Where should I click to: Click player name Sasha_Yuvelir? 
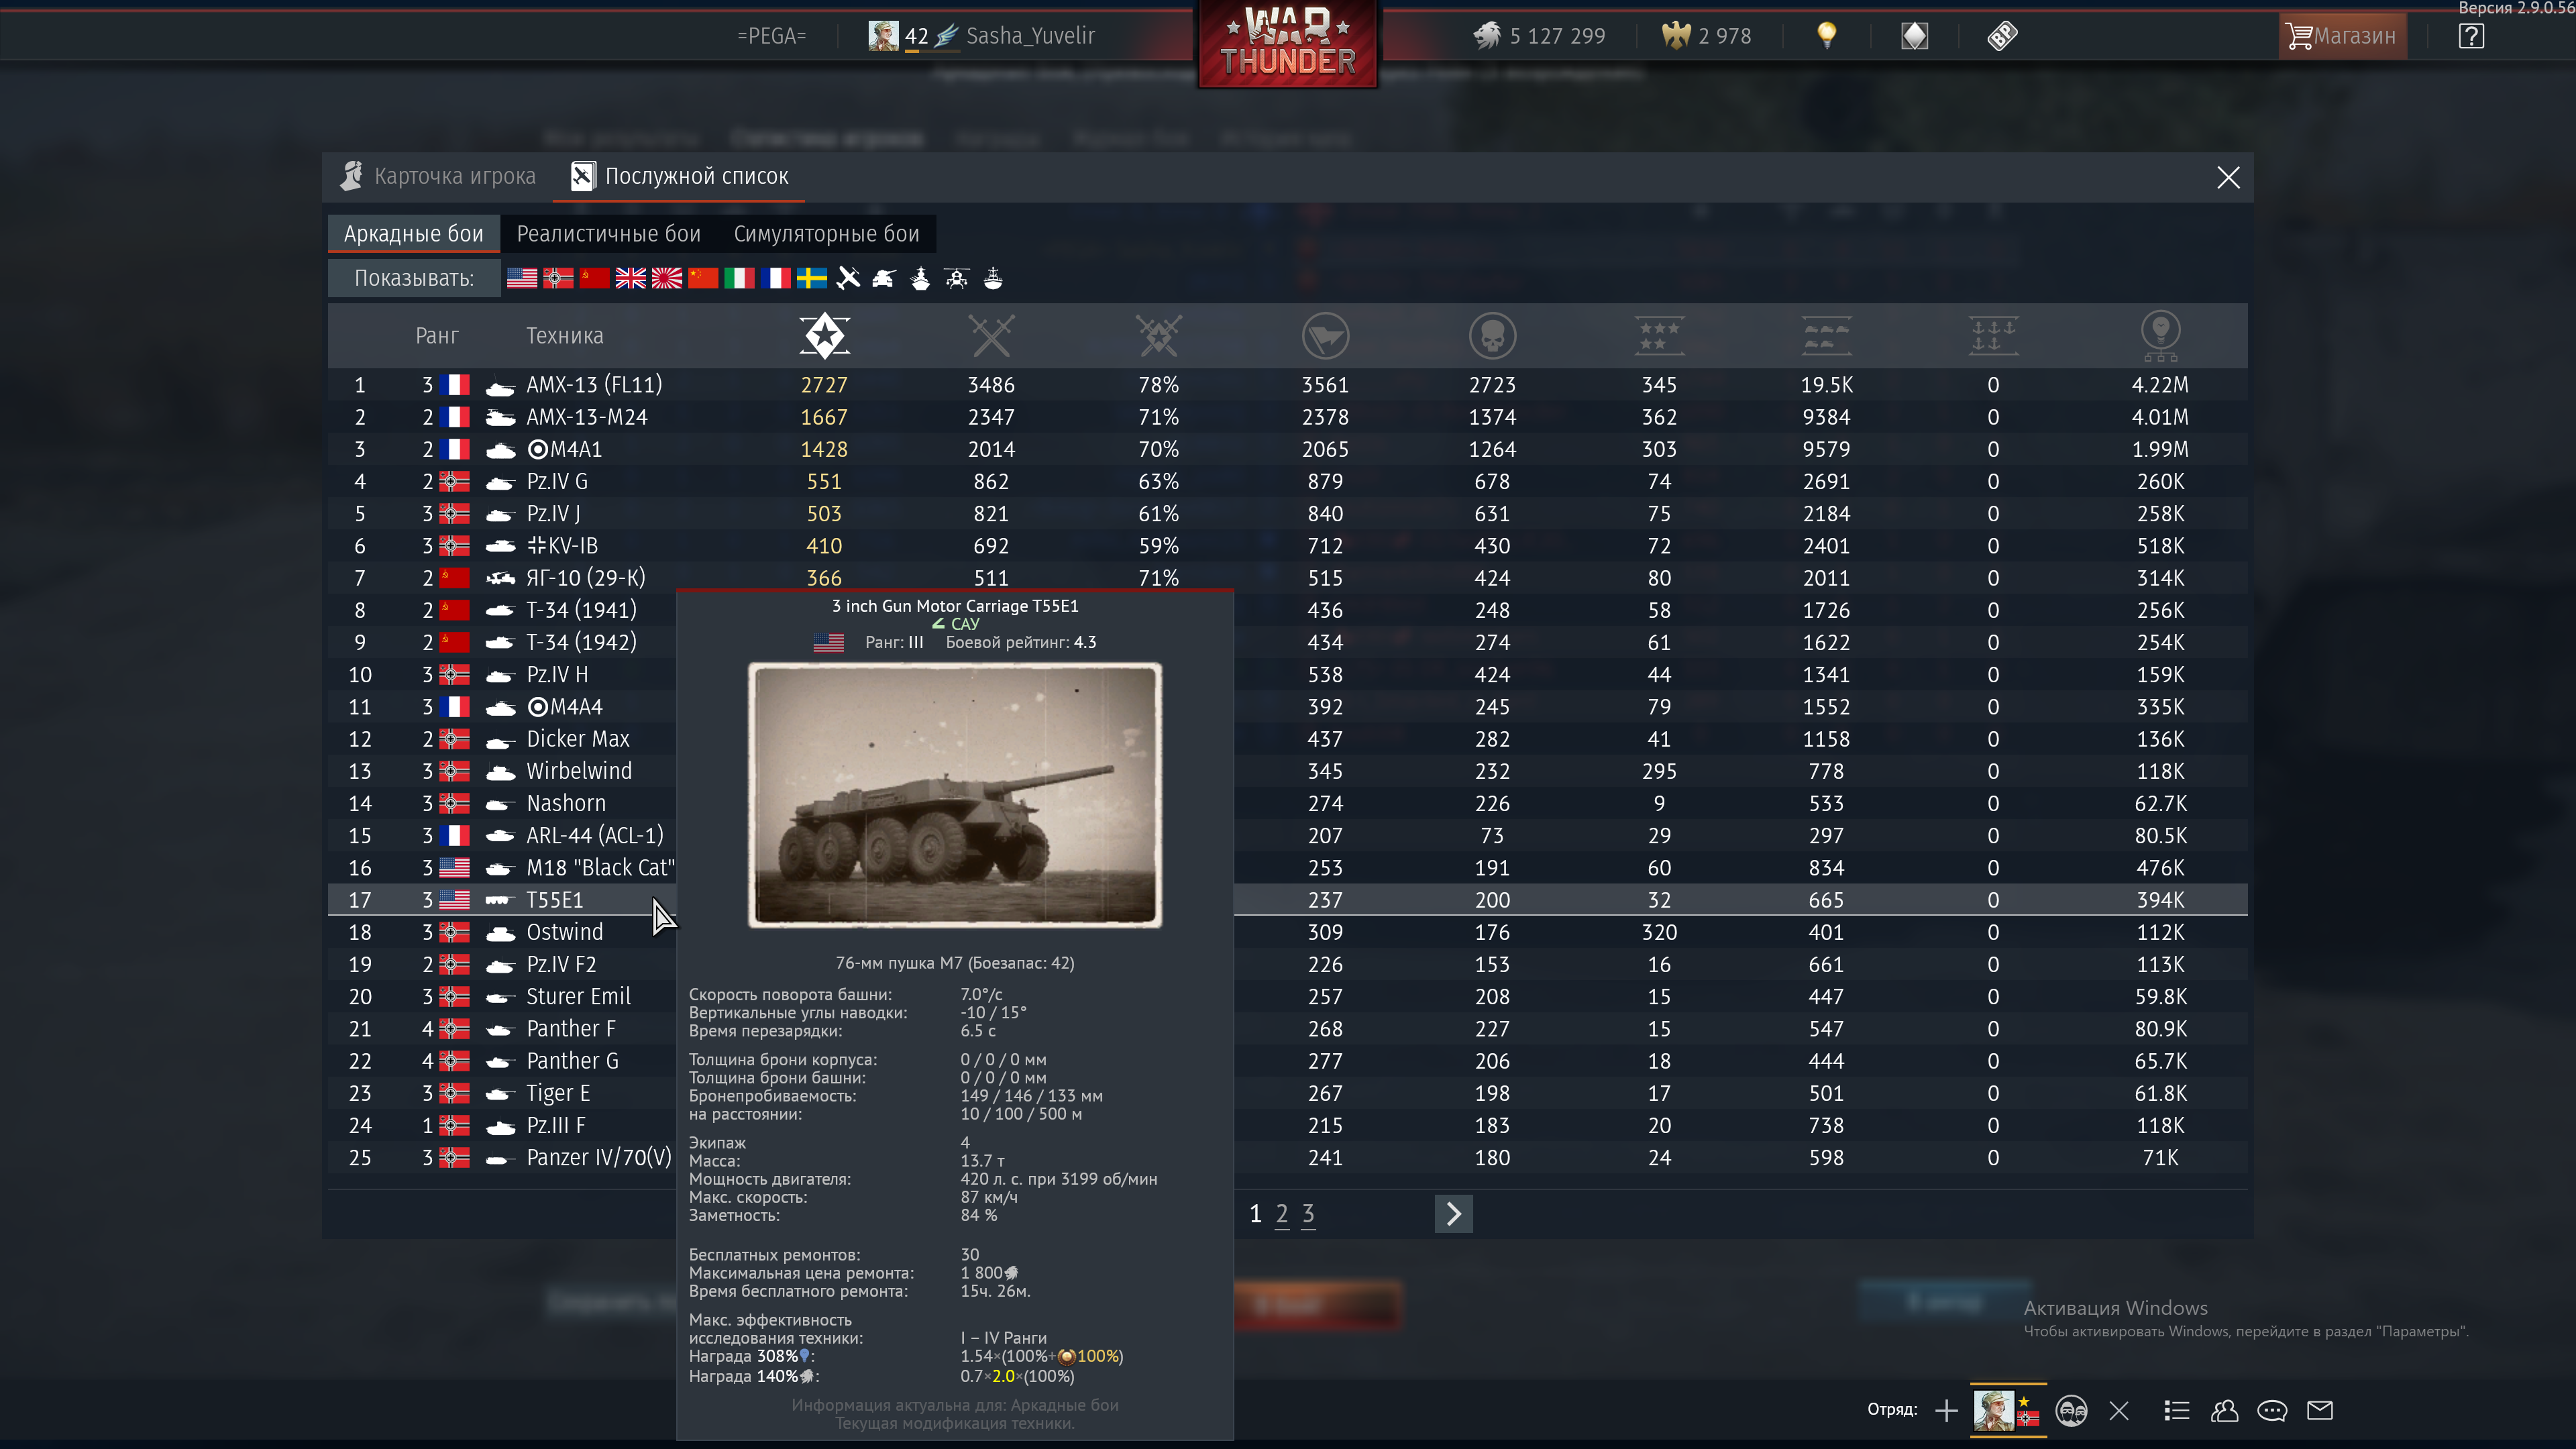click(x=1030, y=36)
